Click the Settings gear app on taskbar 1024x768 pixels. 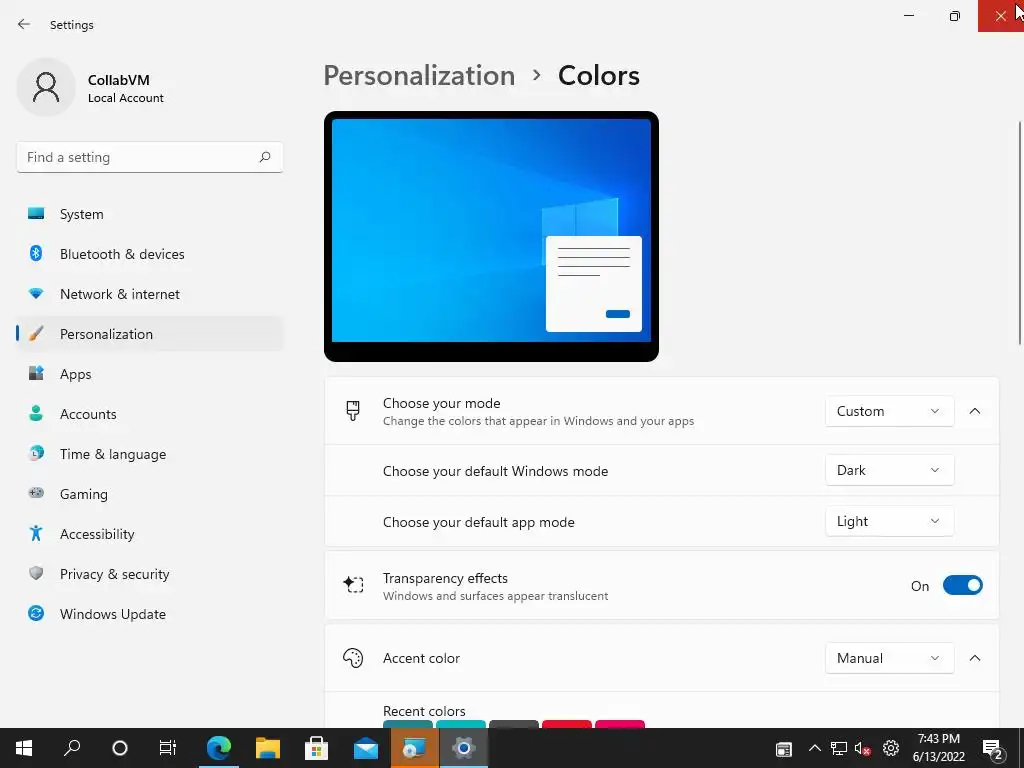464,748
